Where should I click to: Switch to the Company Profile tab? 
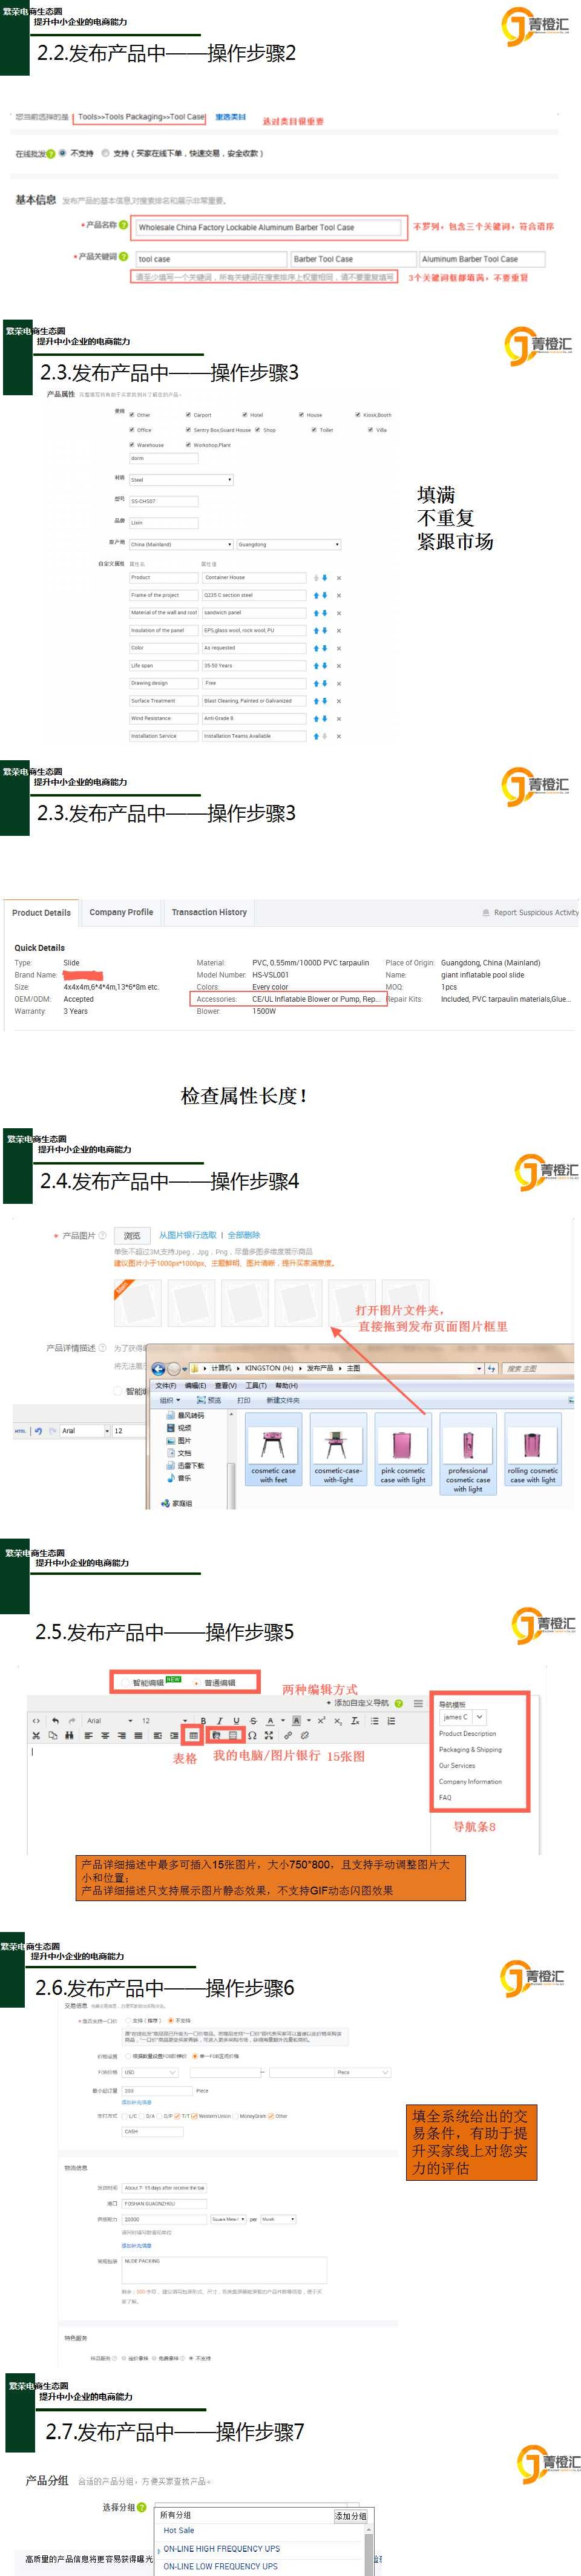(121, 912)
